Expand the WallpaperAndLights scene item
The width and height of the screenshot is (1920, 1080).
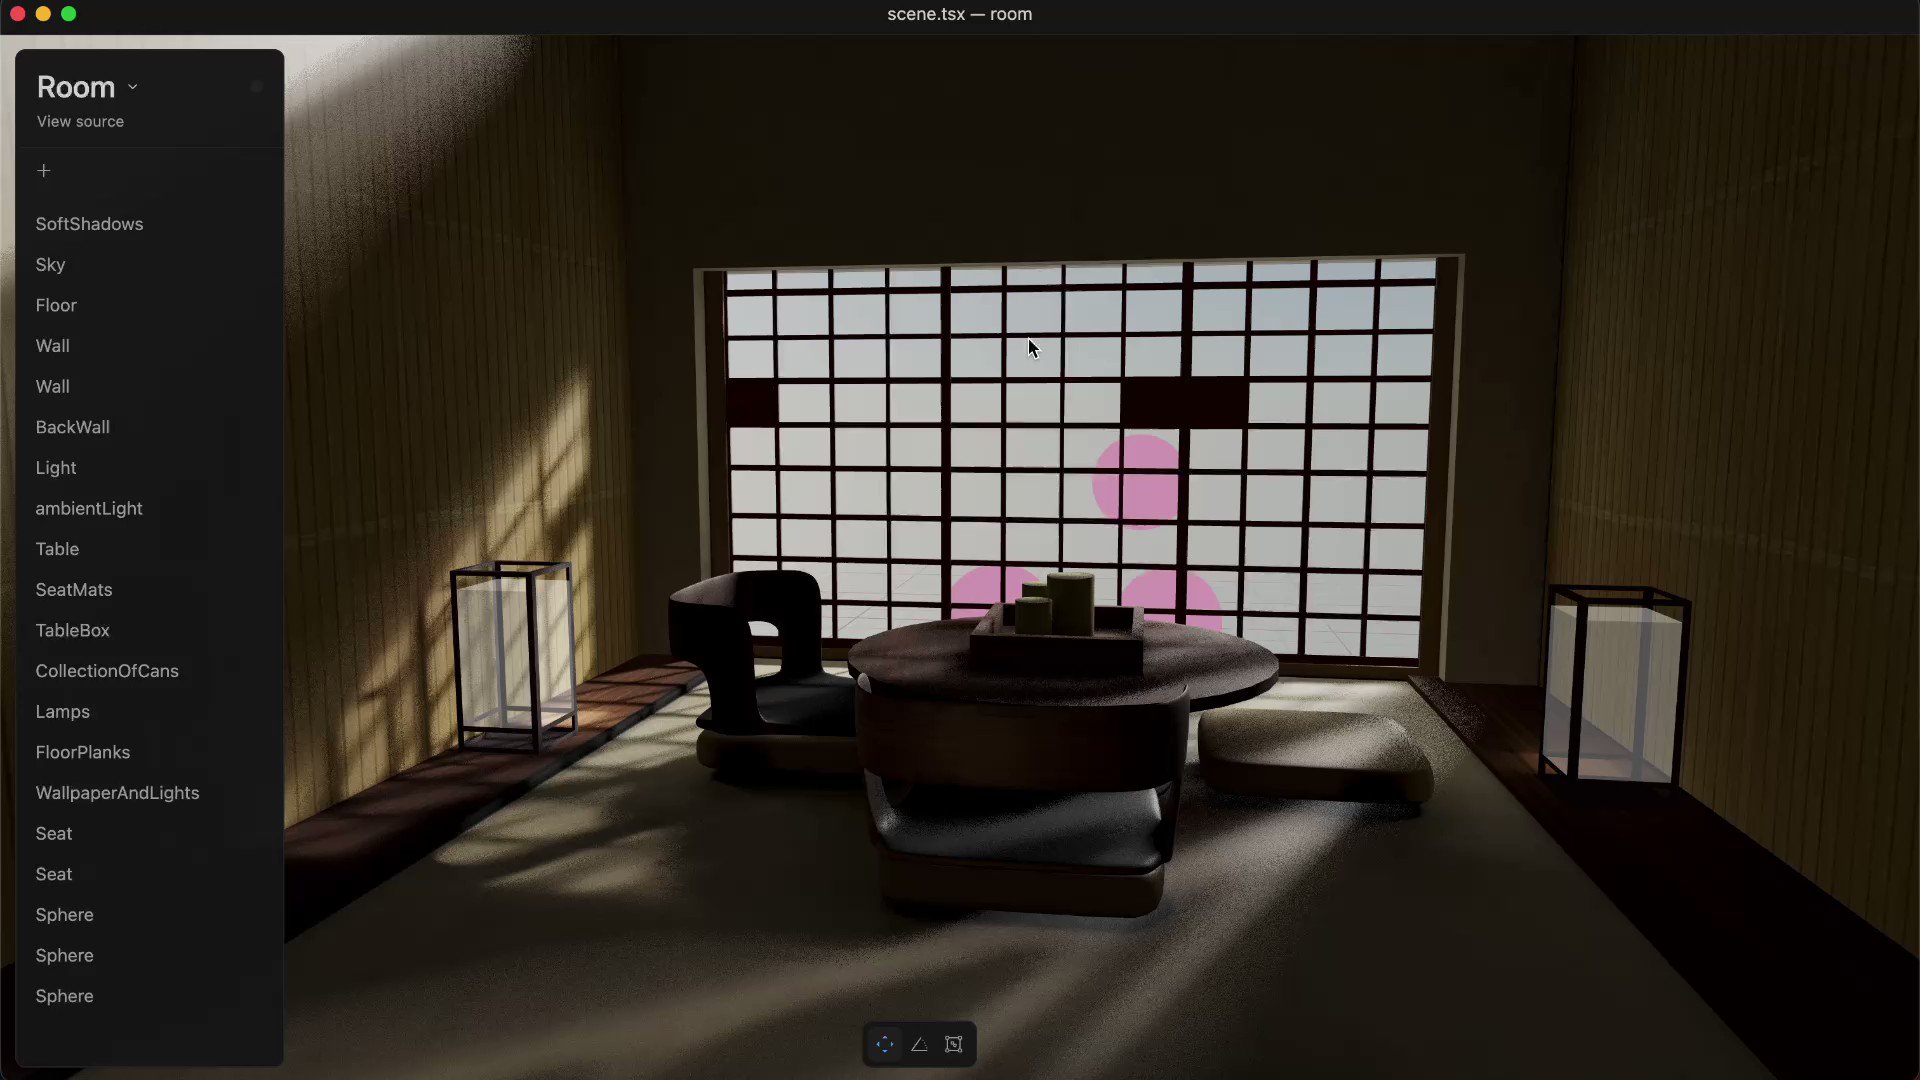coord(117,793)
